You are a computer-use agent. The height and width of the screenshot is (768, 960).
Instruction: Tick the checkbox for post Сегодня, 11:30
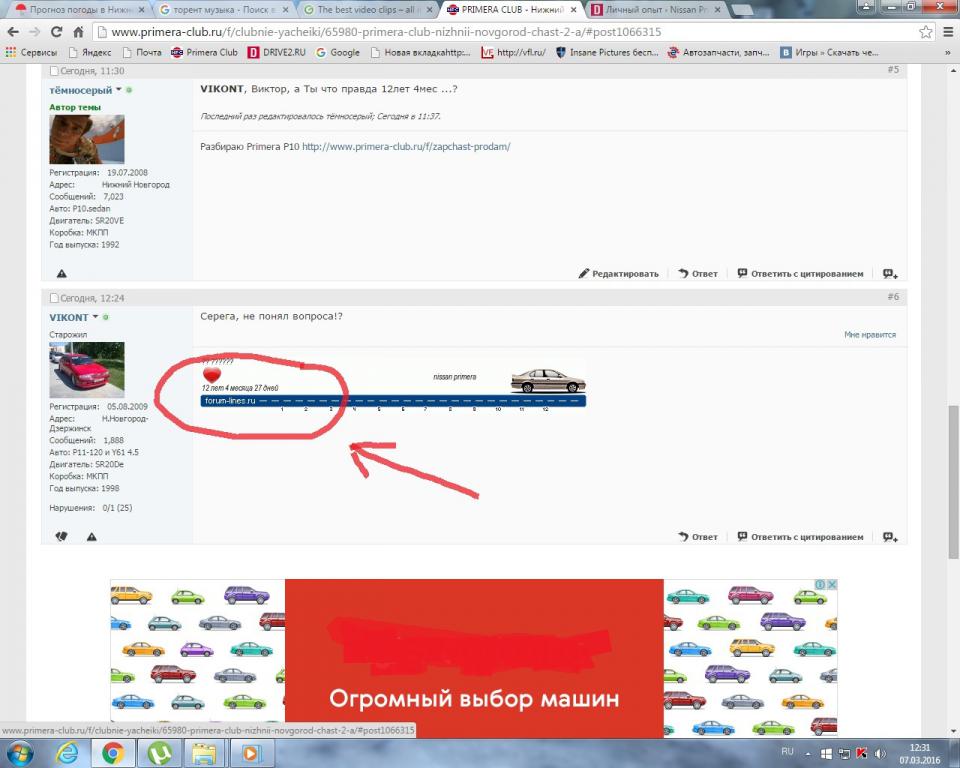point(54,71)
